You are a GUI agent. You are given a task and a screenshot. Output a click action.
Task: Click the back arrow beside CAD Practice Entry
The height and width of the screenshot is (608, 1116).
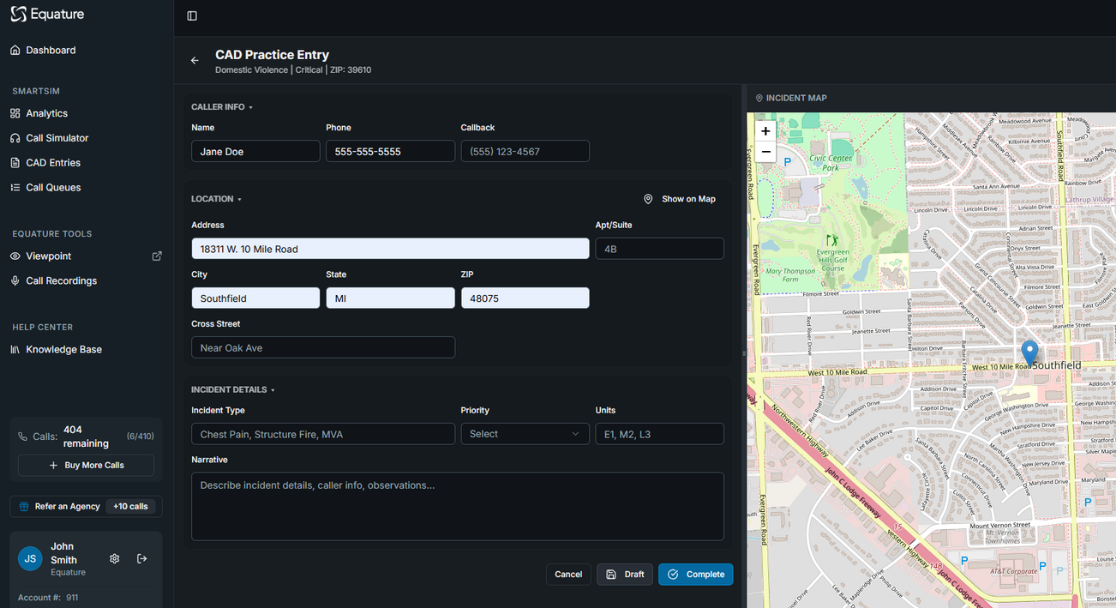pos(195,61)
